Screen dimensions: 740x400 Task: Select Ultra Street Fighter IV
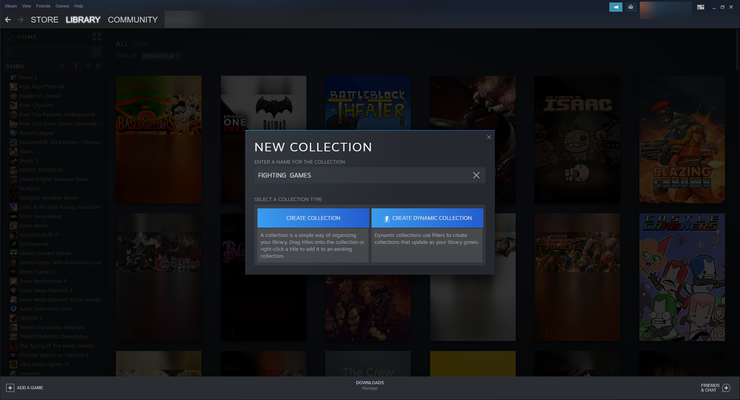44,364
